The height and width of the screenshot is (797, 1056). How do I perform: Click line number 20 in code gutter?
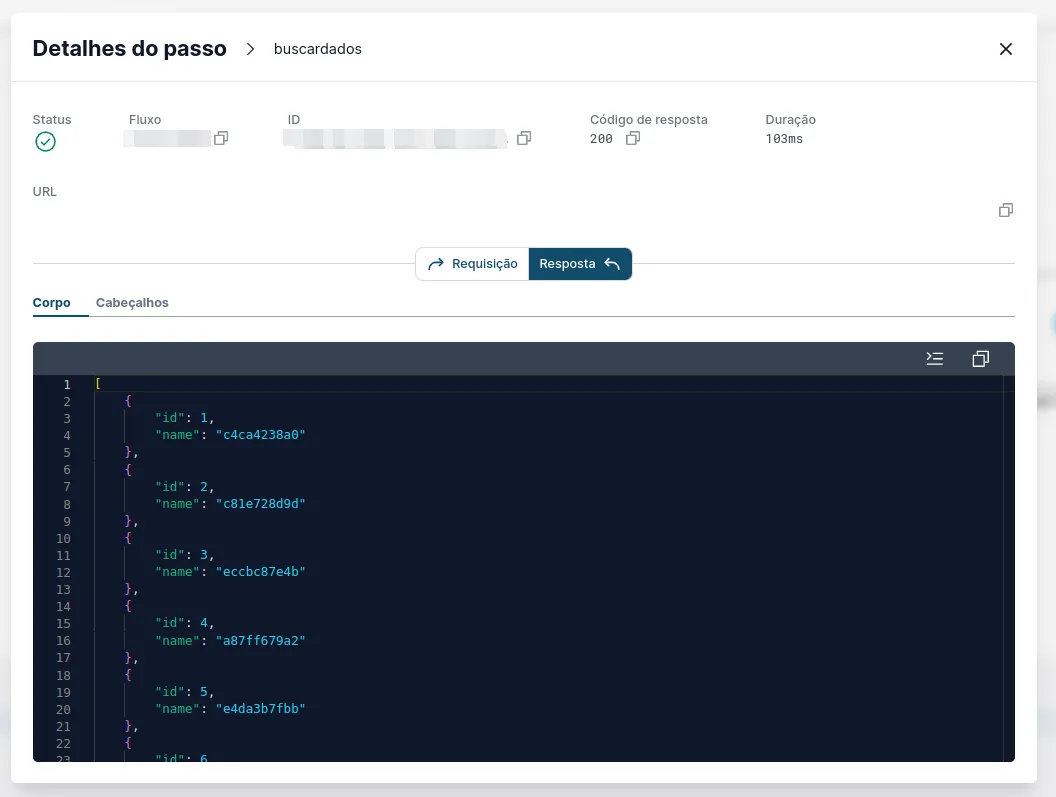point(63,709)
